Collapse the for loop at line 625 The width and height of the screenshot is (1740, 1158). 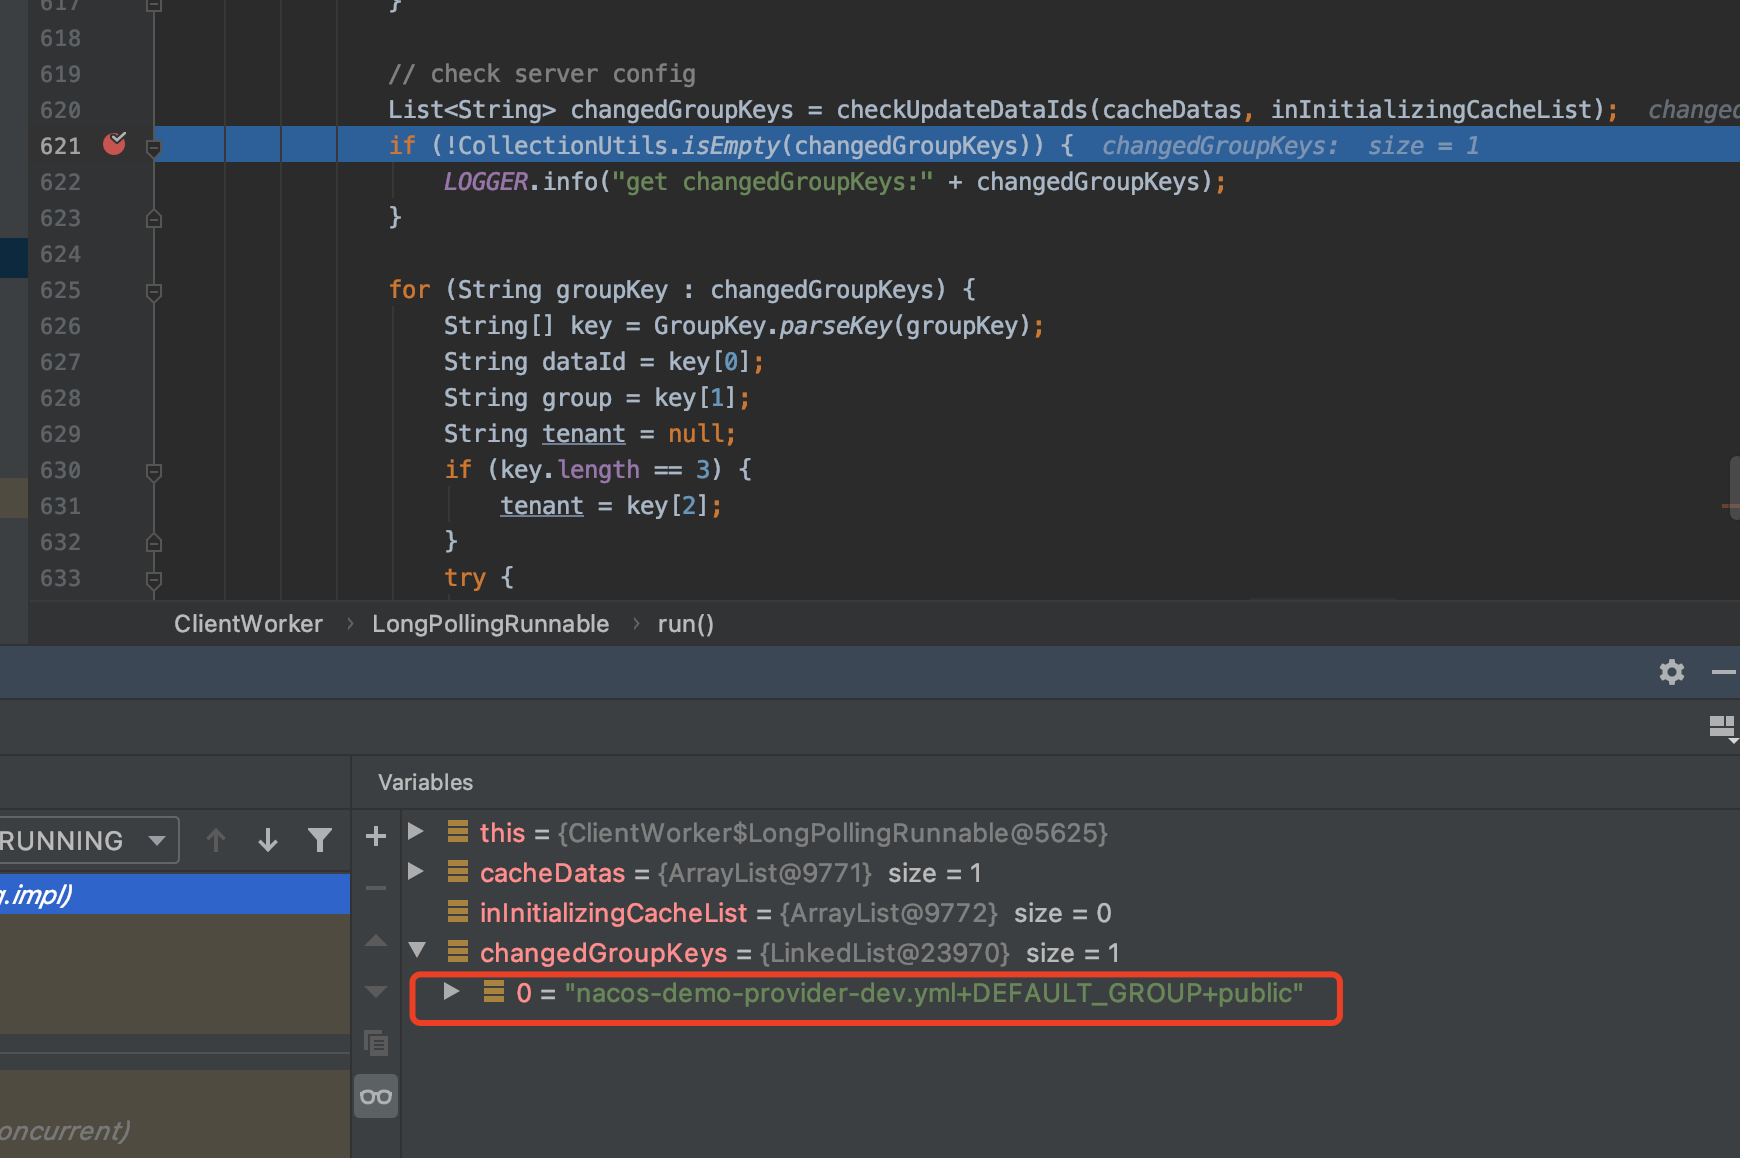click(x=154, y=291)
